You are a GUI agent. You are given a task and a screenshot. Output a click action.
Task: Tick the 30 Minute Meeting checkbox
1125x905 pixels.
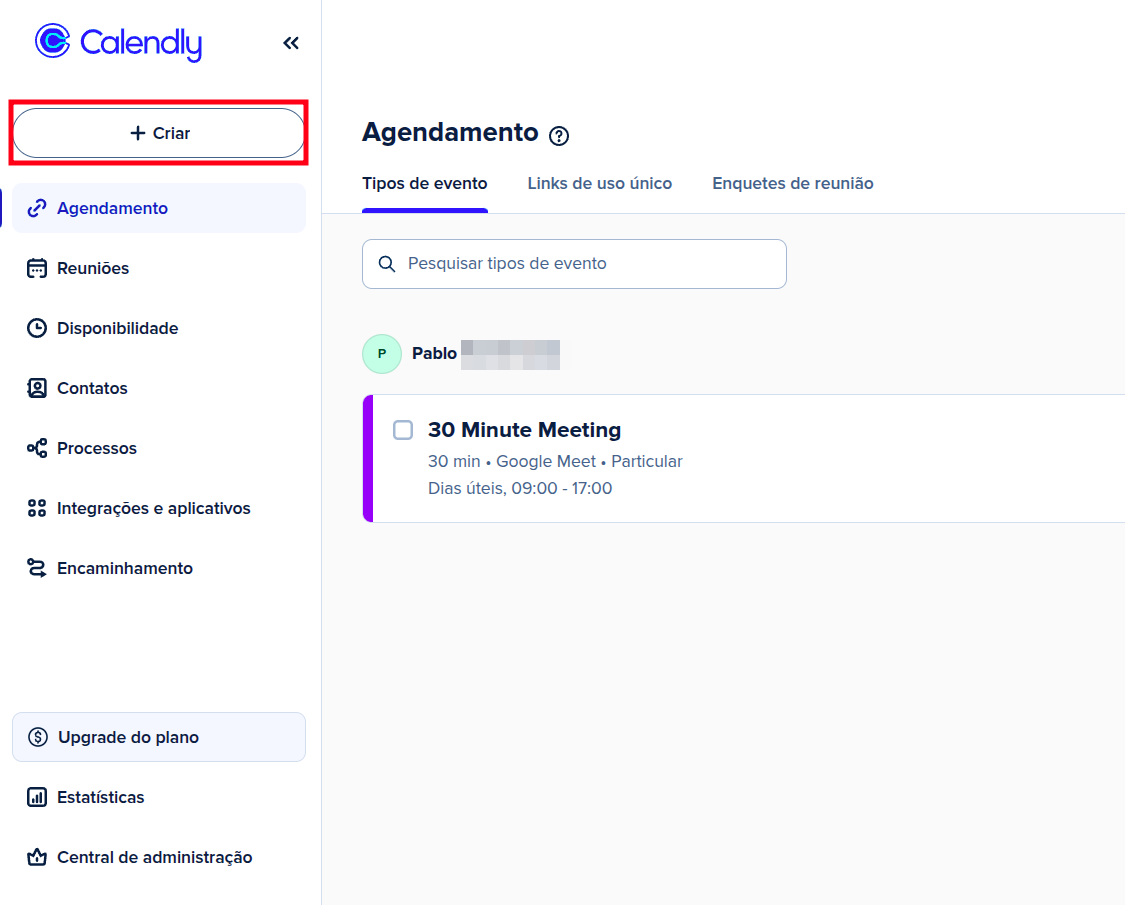403,430
